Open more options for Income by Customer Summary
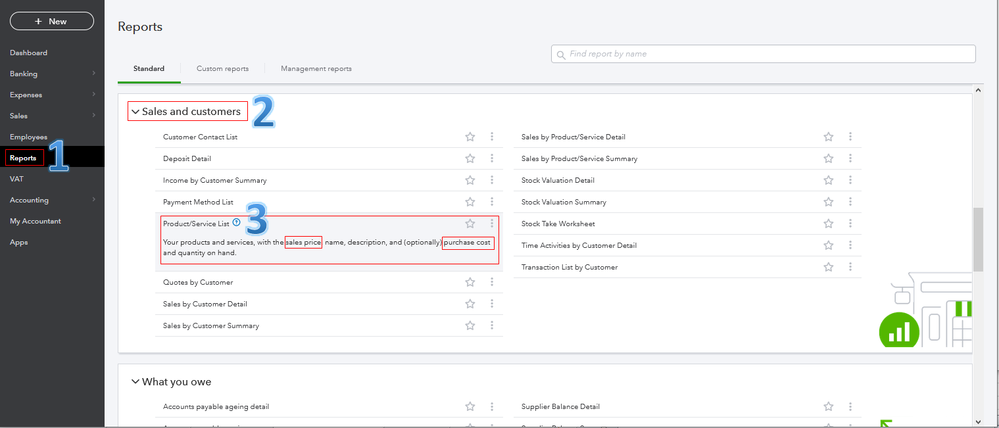999x428 pixels. point(491,181)
